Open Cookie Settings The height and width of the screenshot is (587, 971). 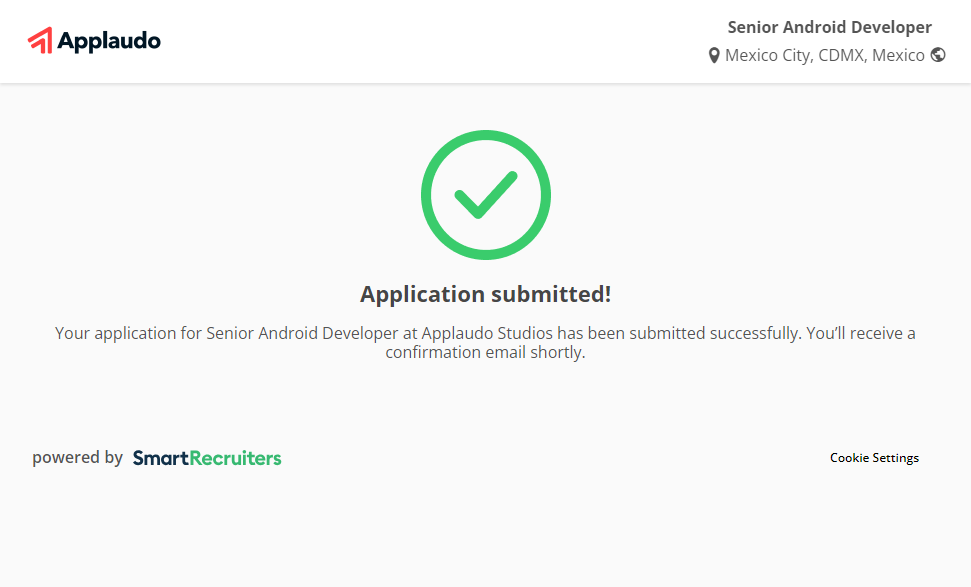click(874, 458)
